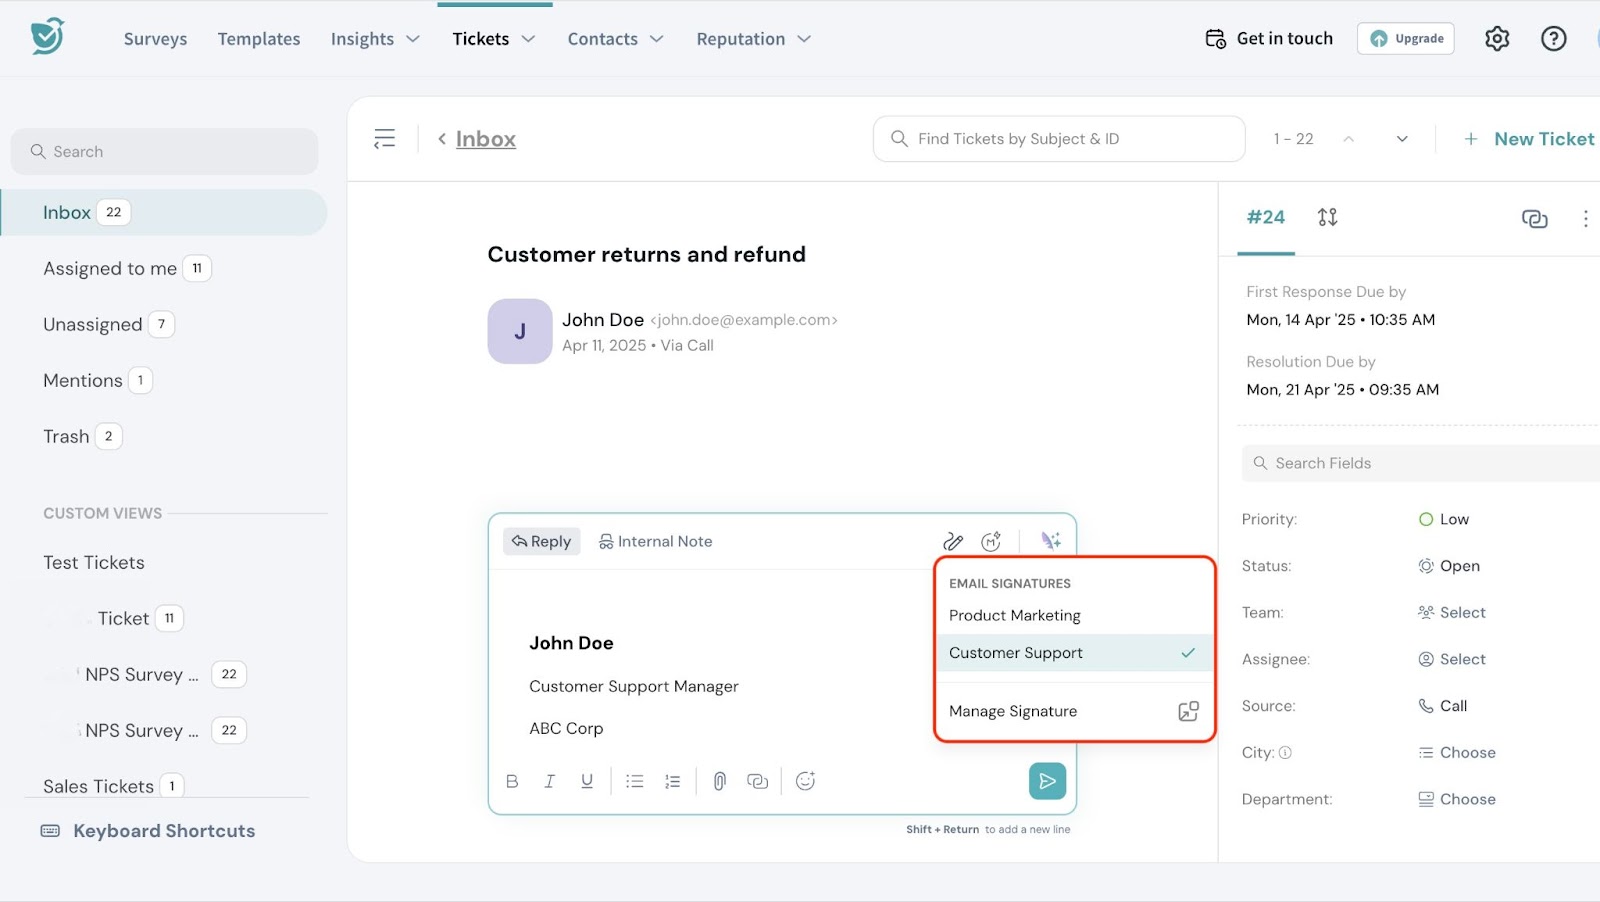
Task: Toggle italic text formatting
Action: 549,781
